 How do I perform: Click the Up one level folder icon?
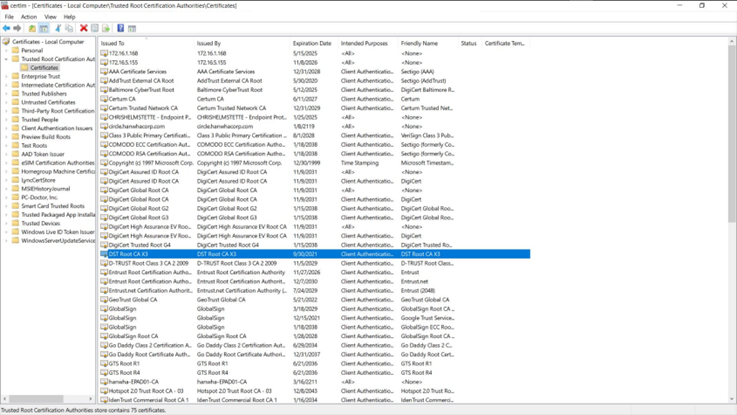(32, 28)
